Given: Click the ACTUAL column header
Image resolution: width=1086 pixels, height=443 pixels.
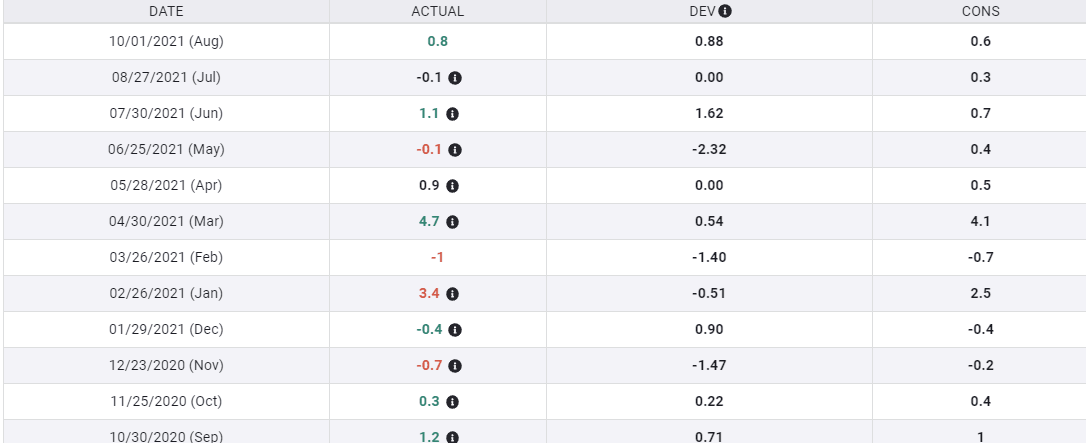Looking at the screenshot, I should pyautogui.click(x=438, y=12).
